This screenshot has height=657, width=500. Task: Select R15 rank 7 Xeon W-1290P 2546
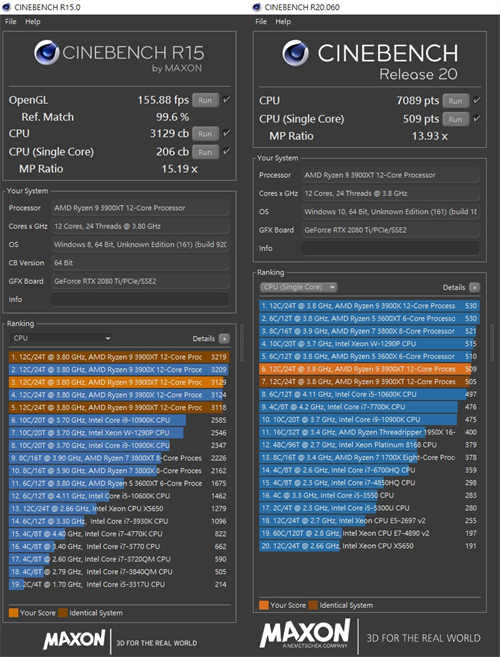click(119, 432)
